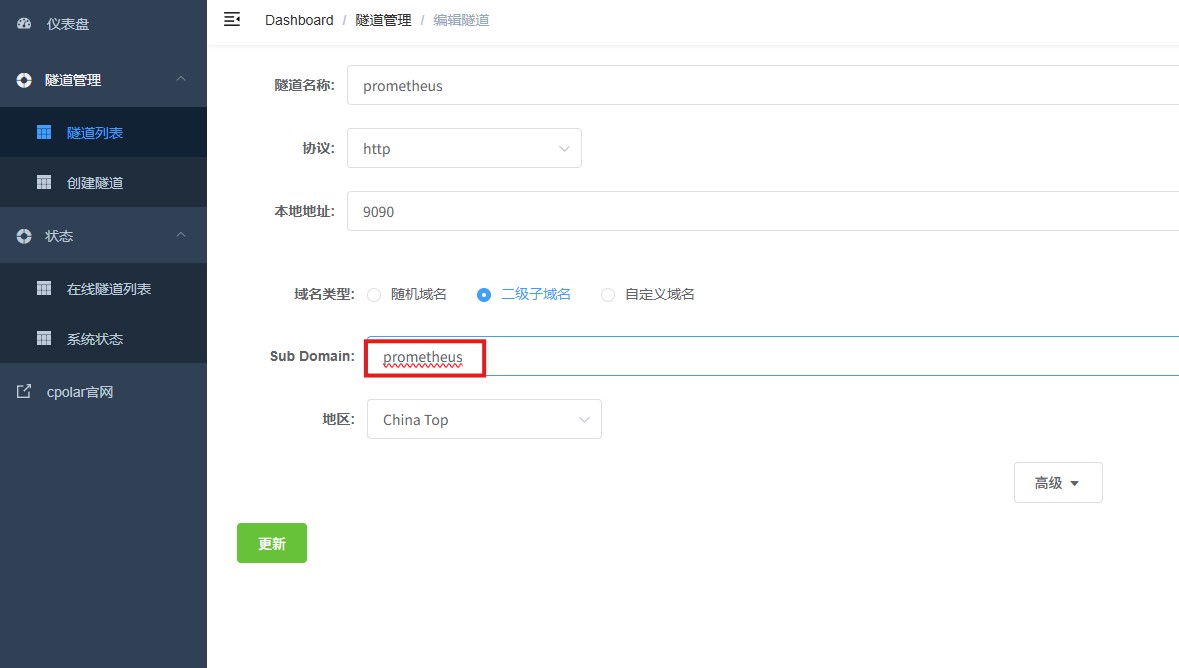The width and height of the screenshot is (1179, 668).
Task: Go to Dashboard breadcrumb
Action: pyautogui.click(x=299, y=20)
